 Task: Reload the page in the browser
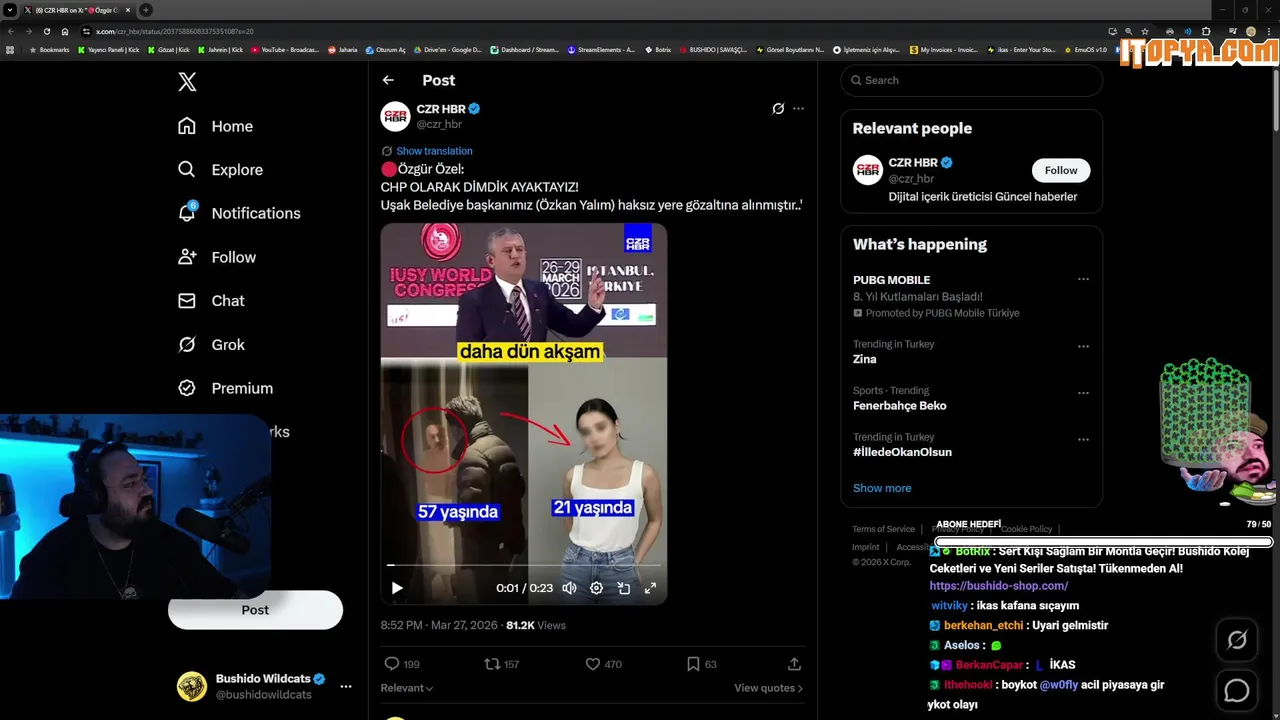46,31
